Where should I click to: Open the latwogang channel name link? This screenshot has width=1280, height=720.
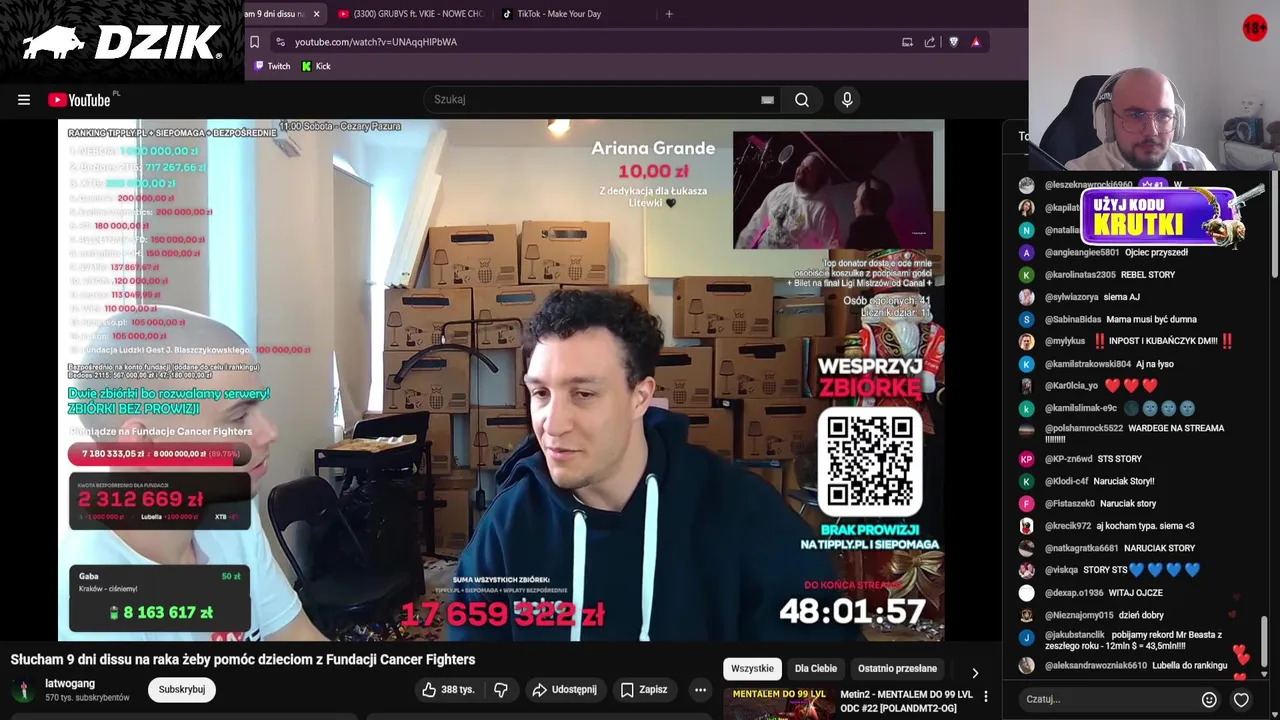(70, 684)
